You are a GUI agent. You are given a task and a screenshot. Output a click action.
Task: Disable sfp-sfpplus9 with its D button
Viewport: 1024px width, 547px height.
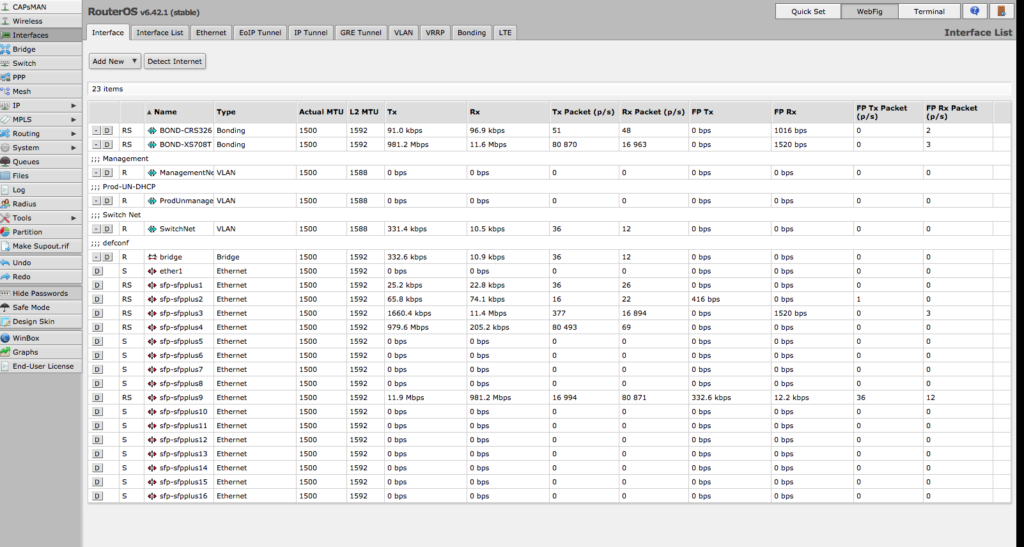(97, 398)
